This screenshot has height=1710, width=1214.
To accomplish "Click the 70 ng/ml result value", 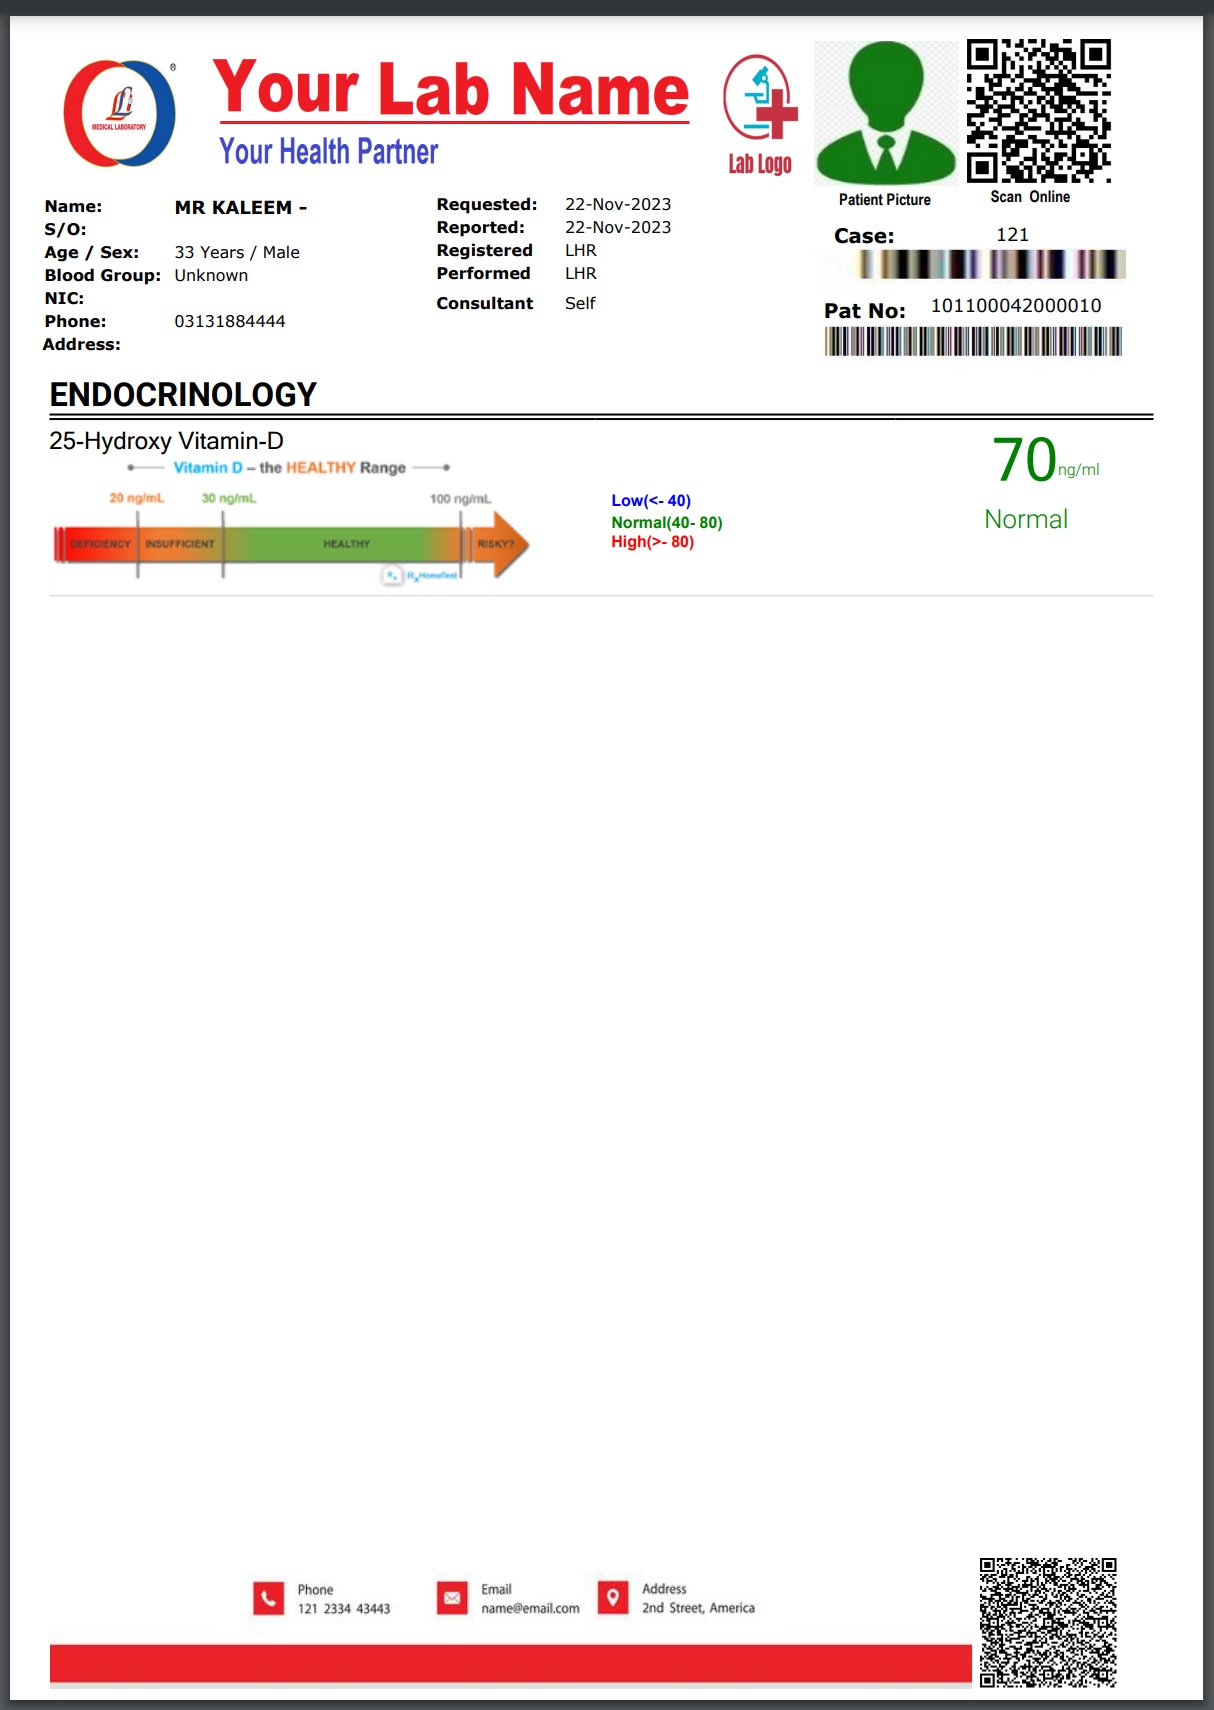I will pos(1026,460).
